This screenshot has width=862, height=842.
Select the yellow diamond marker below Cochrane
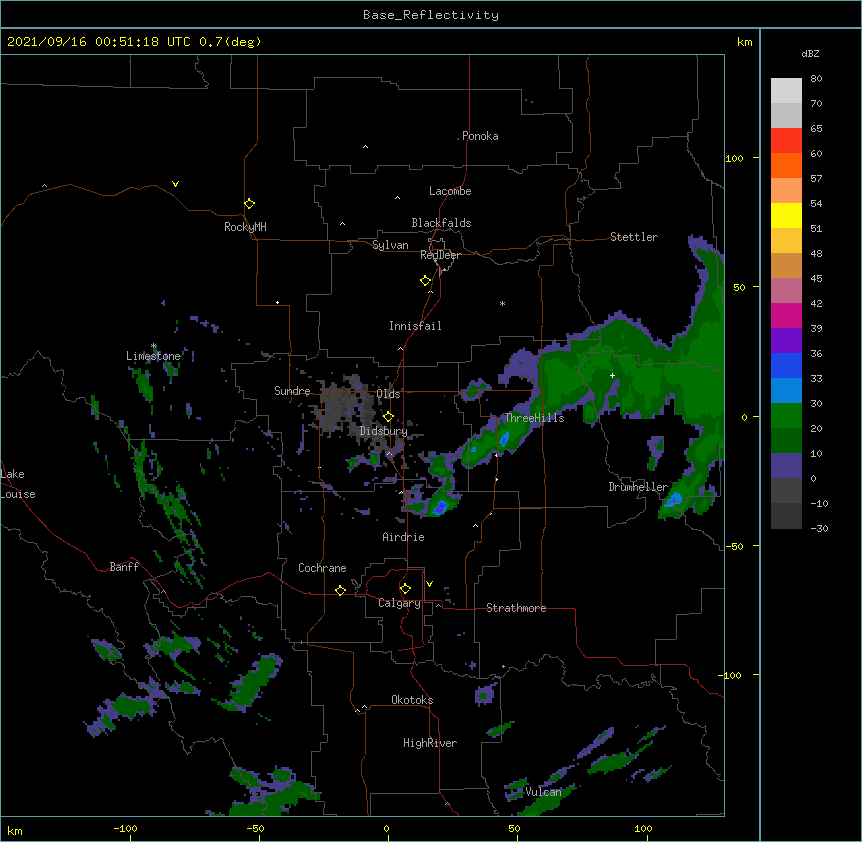pyautogui.click(x=340, y=590)
